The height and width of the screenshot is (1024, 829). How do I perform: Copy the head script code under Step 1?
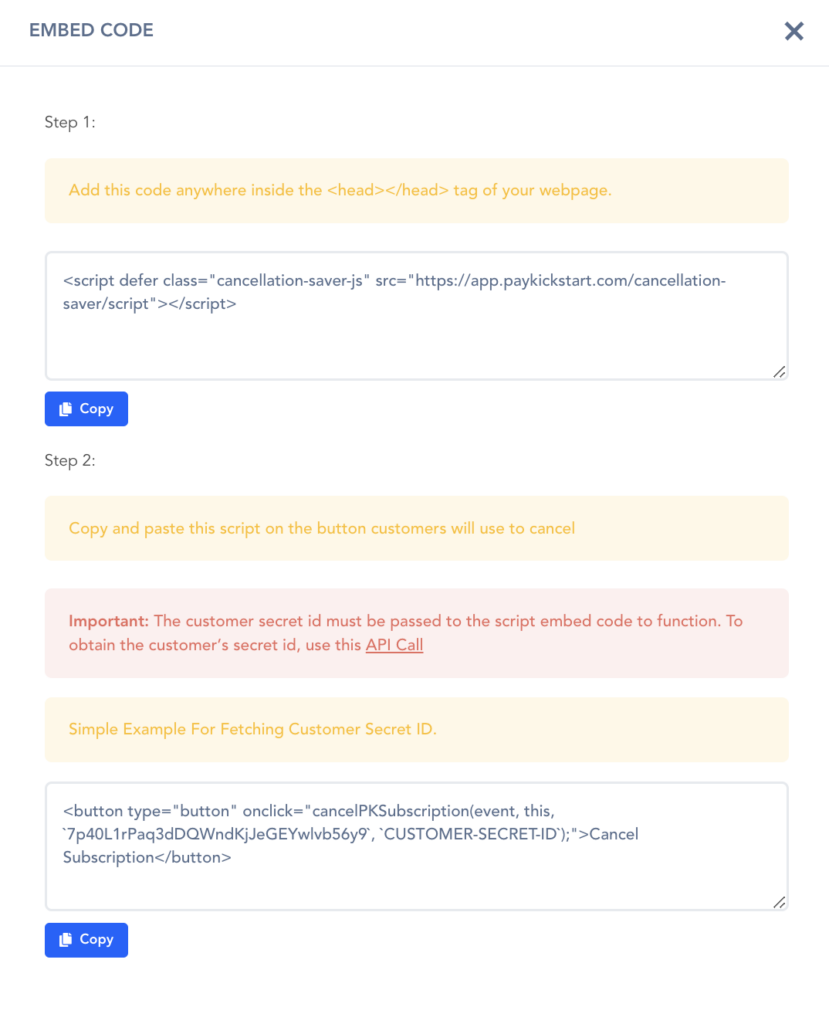tap(86, 409)
